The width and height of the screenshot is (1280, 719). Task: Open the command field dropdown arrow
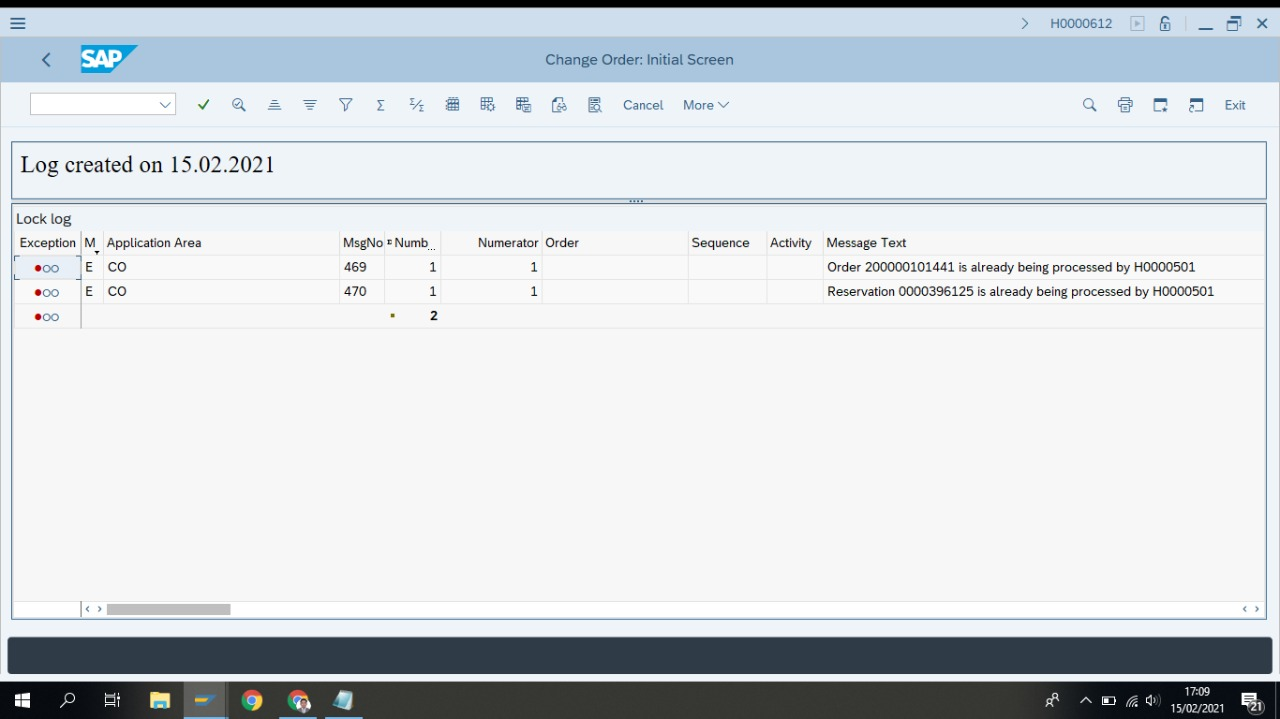click(x=166, y=105)
